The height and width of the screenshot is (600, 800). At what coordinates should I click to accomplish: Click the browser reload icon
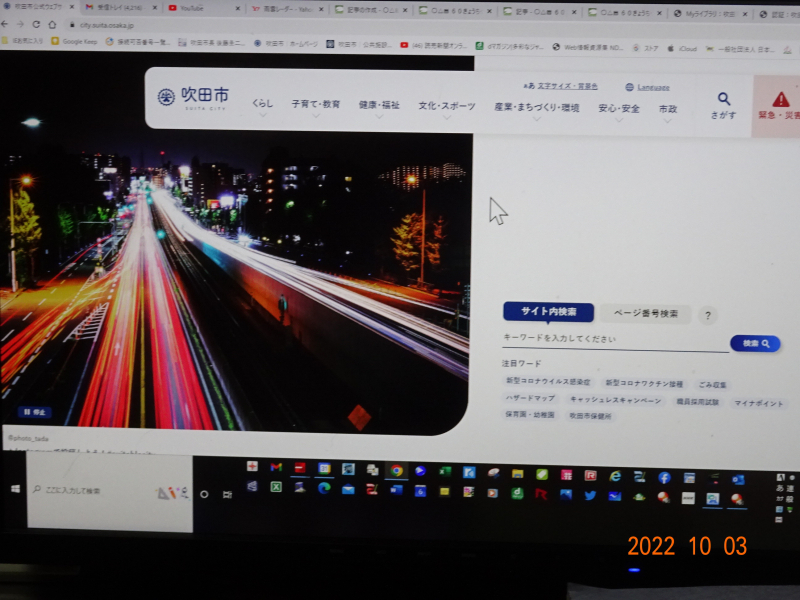click(36, 24)
